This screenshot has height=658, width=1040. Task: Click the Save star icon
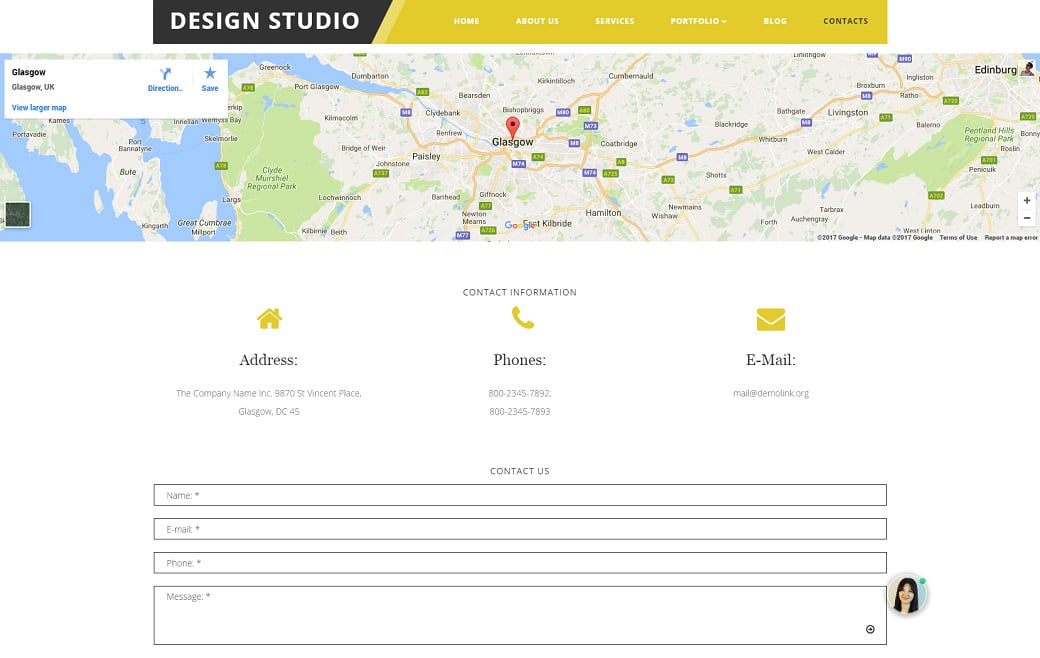(210, 75)
